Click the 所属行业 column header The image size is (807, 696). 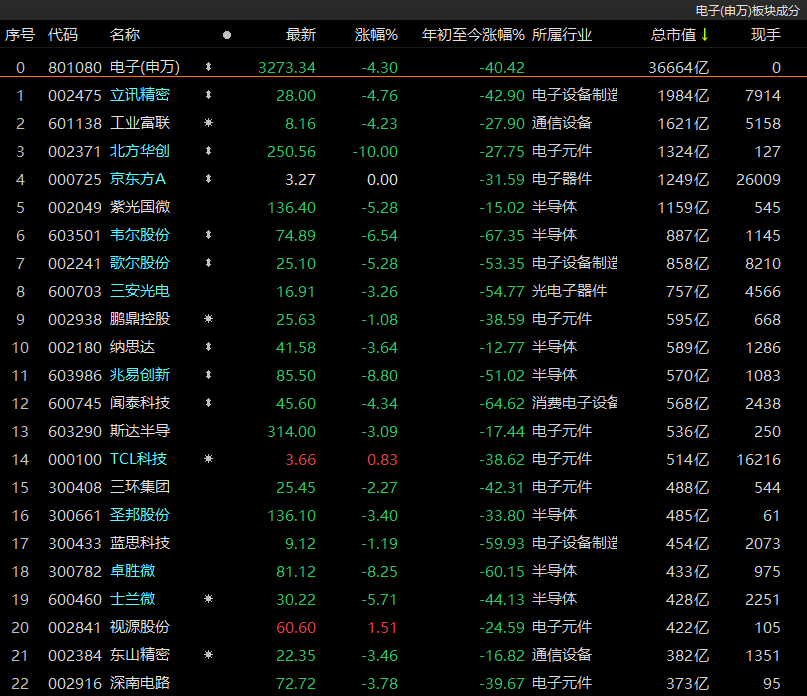(562, 35)
